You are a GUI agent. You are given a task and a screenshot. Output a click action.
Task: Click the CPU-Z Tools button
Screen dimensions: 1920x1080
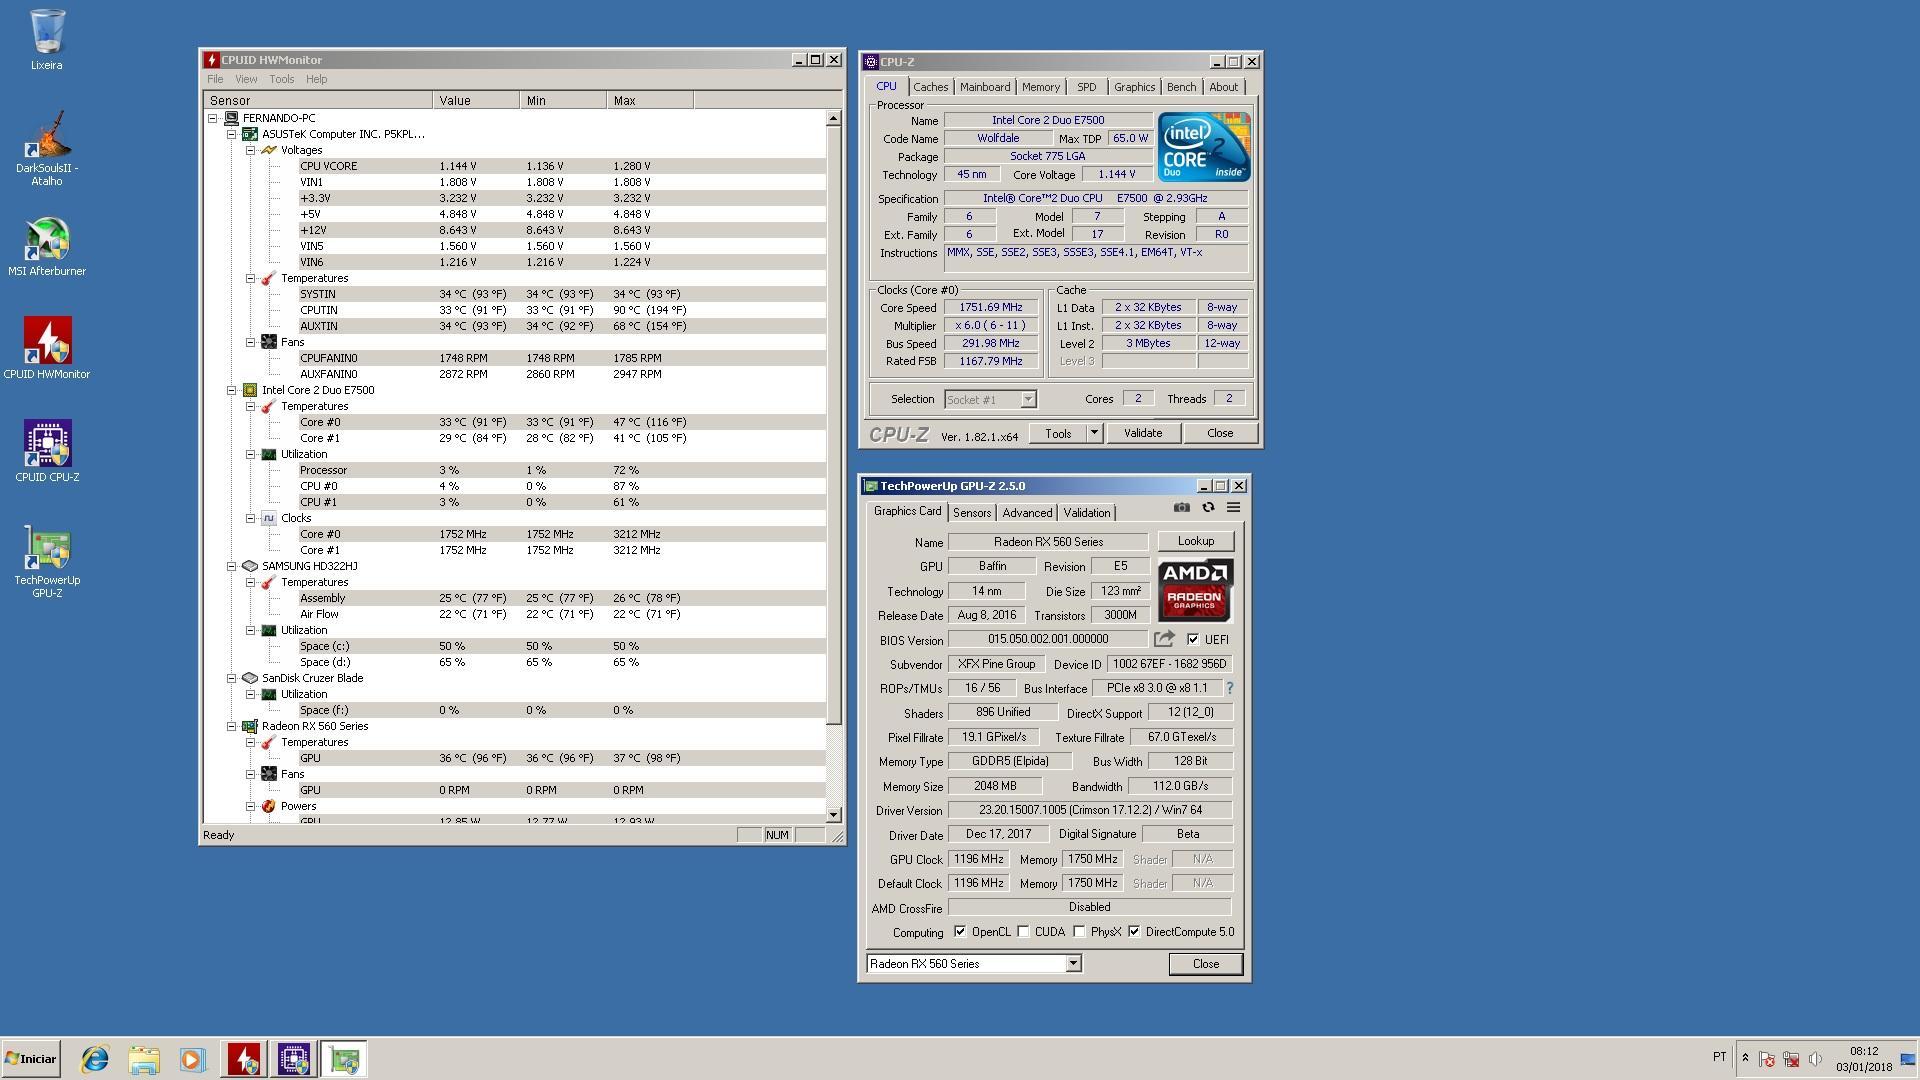(x=1058, y=433)
